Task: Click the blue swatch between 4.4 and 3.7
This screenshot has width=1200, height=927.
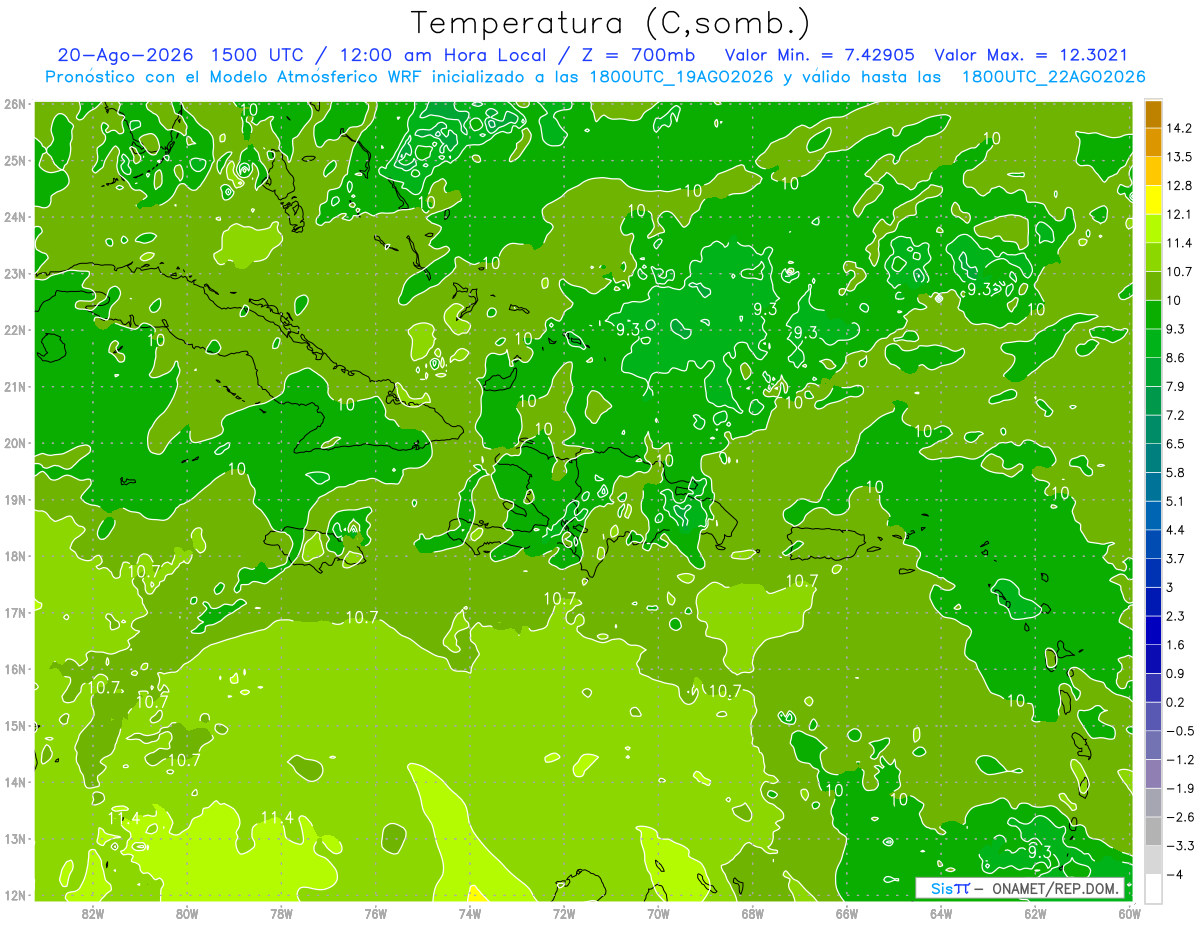Action: pos(1153,544)
